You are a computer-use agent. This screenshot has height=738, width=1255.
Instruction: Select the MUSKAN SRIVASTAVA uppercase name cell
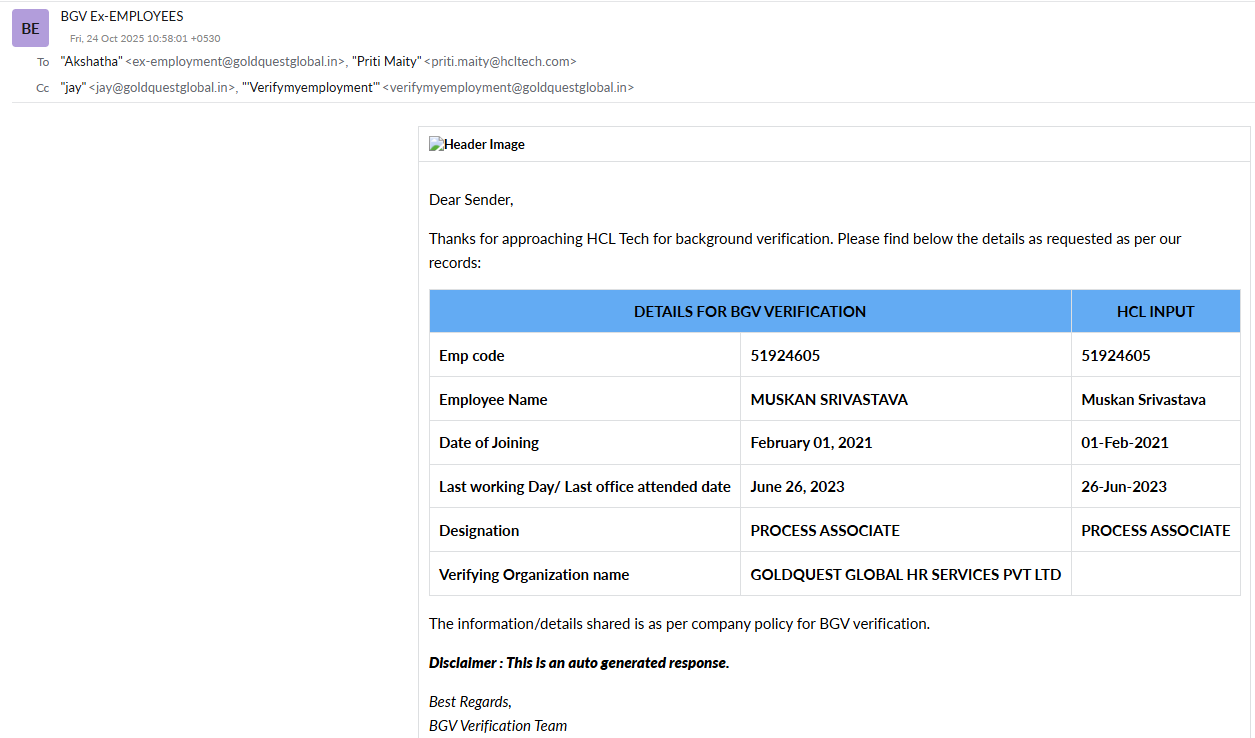829,400
